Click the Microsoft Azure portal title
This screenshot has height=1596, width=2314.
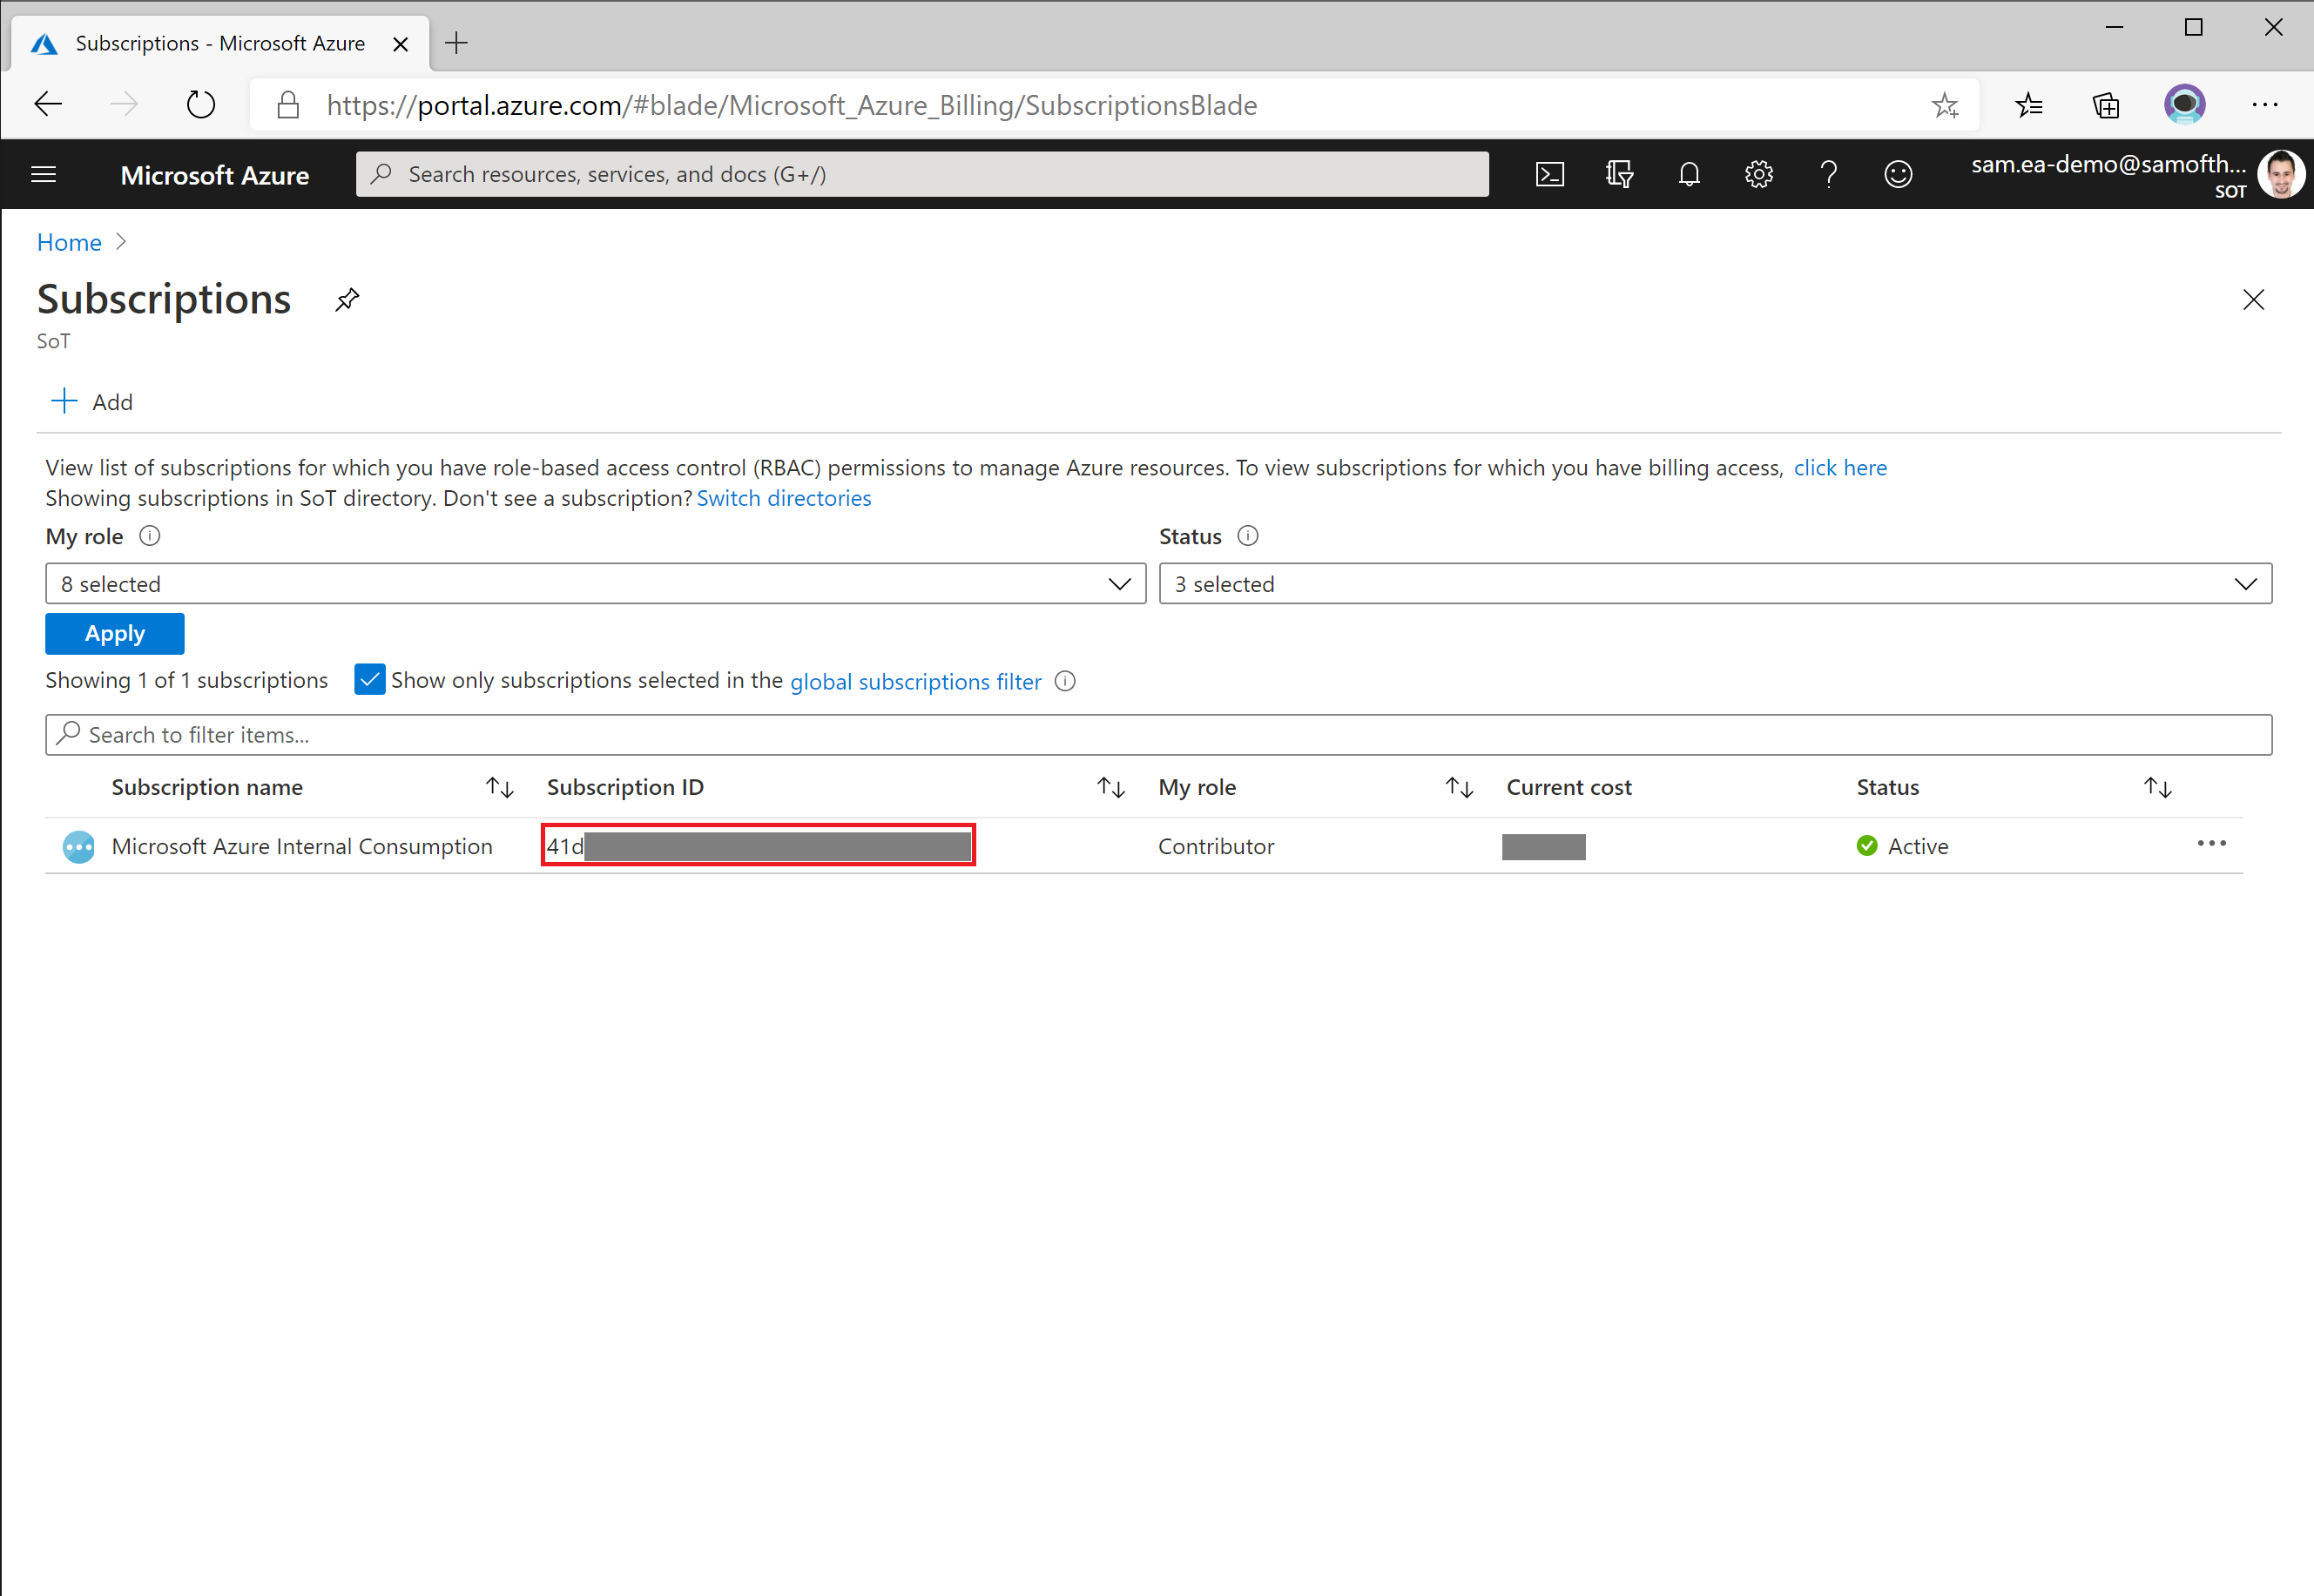[215, 175]
